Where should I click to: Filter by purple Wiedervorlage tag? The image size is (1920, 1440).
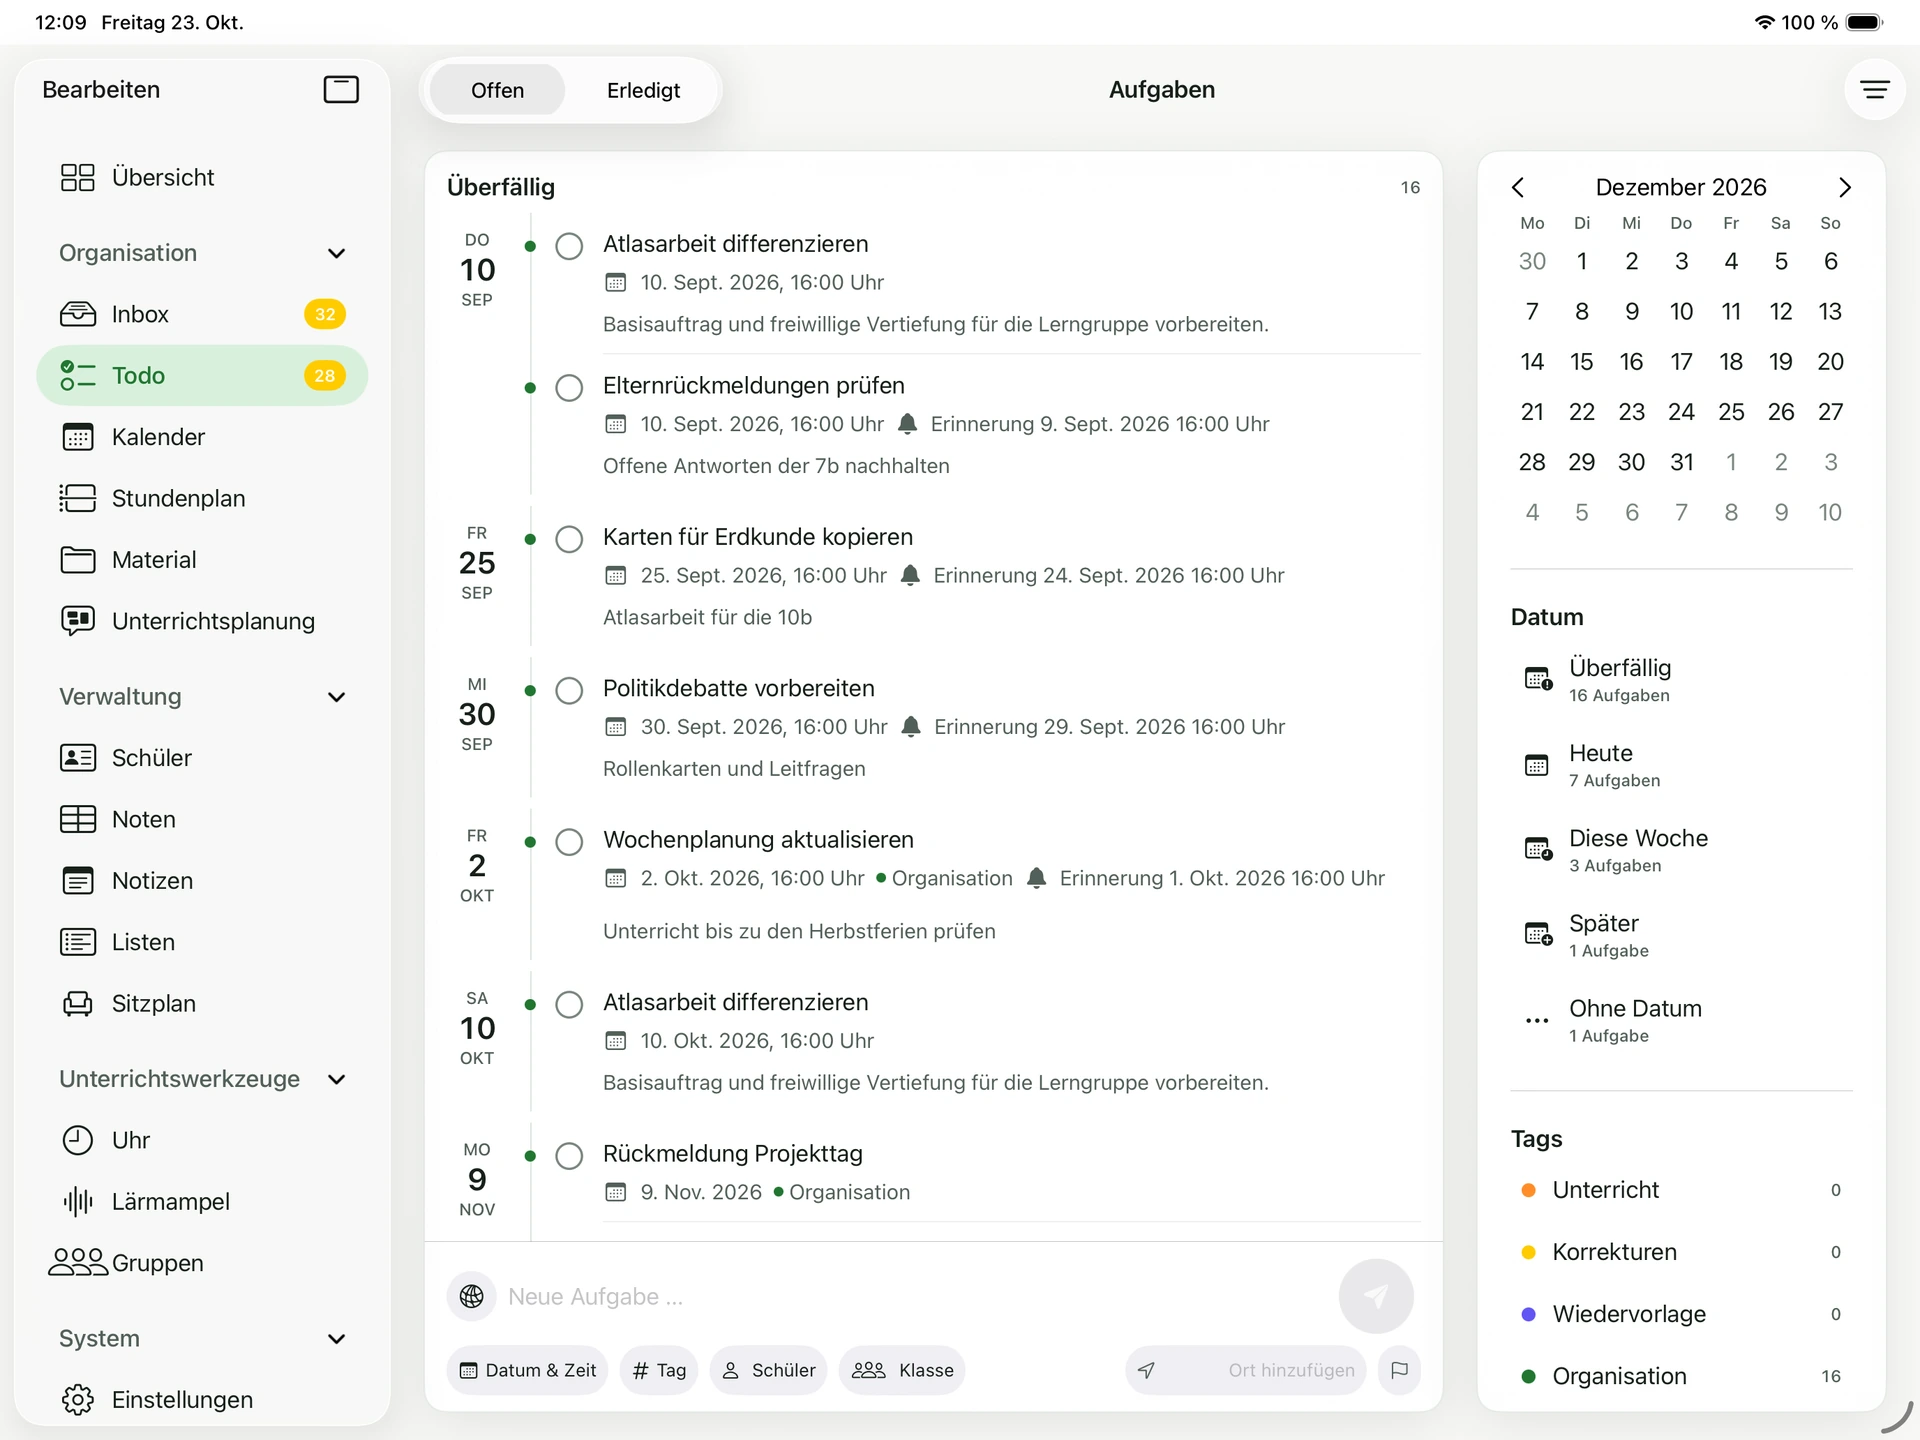pyautogui.click(x=1682, y=1314)
